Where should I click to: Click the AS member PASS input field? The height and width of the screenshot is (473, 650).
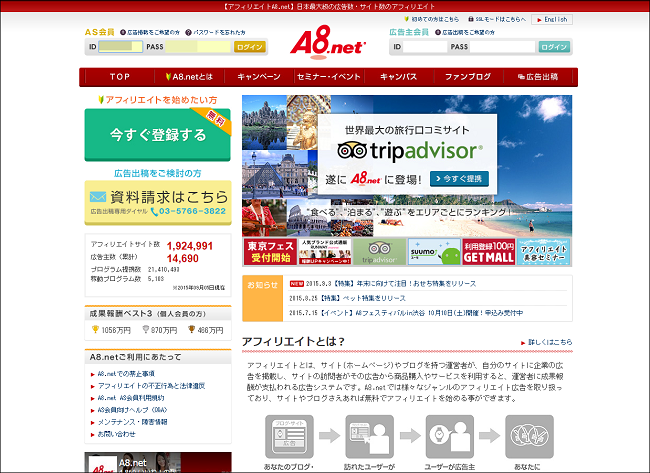click(x=198, y=46)
